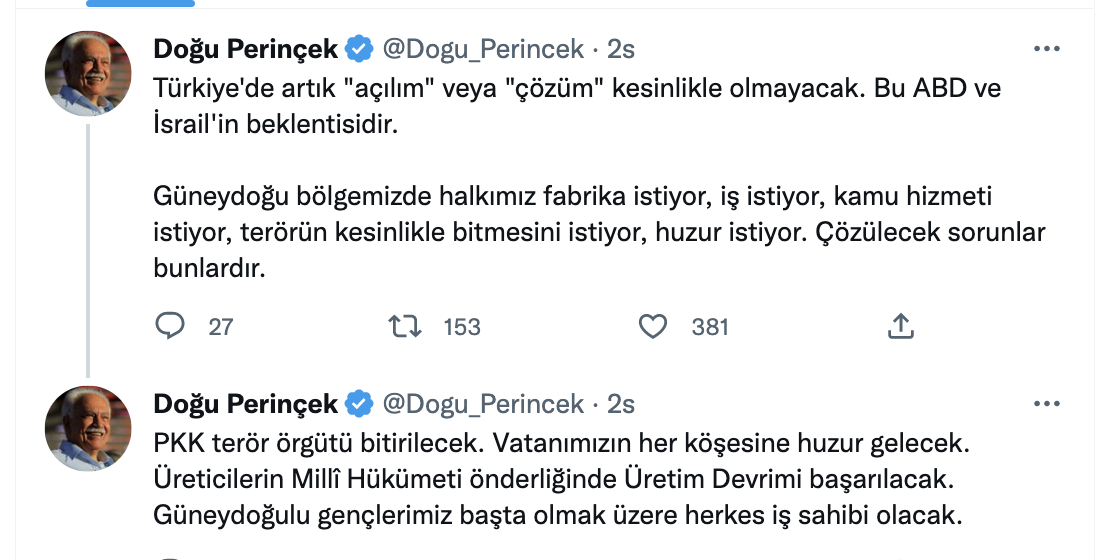Open the first tweet's "2s" timestamp

621,48
